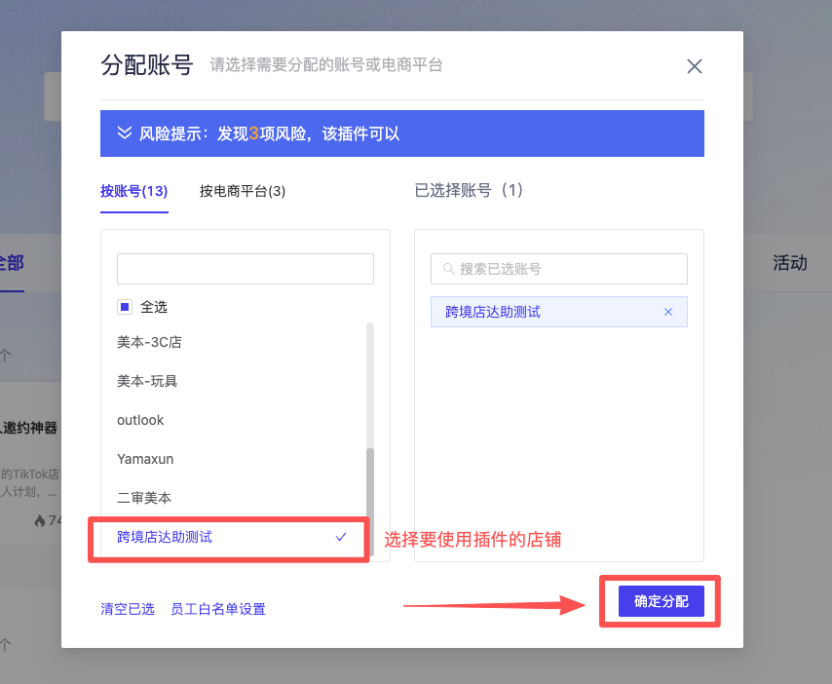The width and height of the screenshot is (832, 684).
Task: Close the 分配账号 dialog
Action: [694, 66]
